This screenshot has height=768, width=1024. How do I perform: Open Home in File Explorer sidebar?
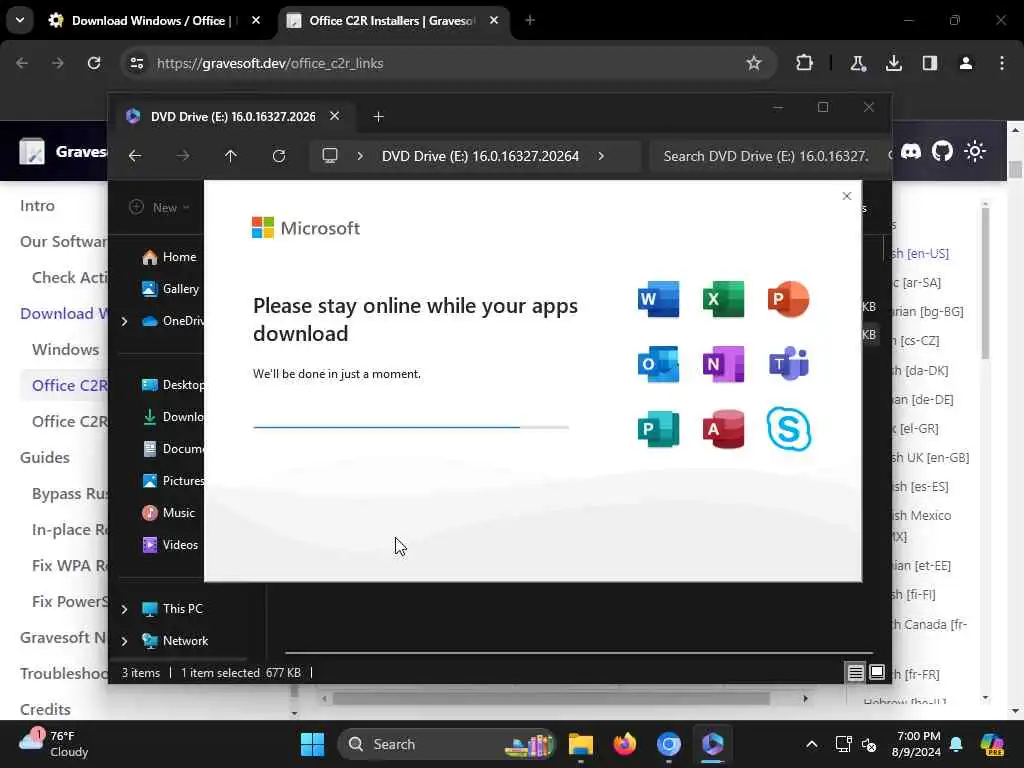170,257
